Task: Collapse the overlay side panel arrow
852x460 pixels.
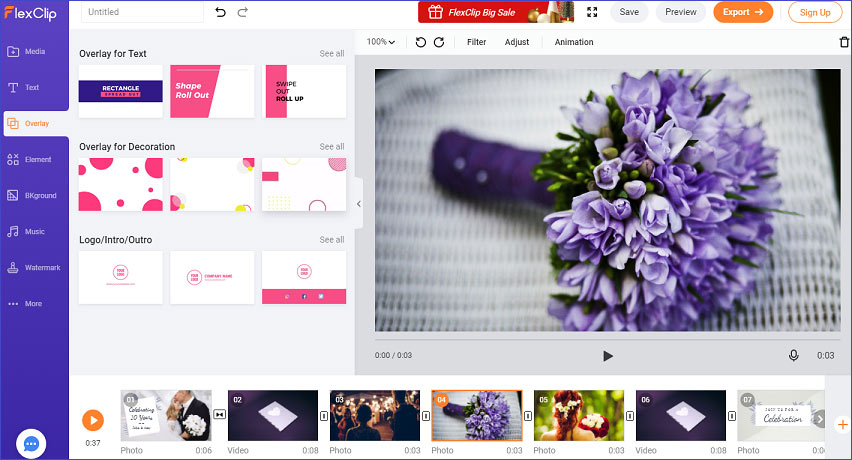Action: pos(359,204)
